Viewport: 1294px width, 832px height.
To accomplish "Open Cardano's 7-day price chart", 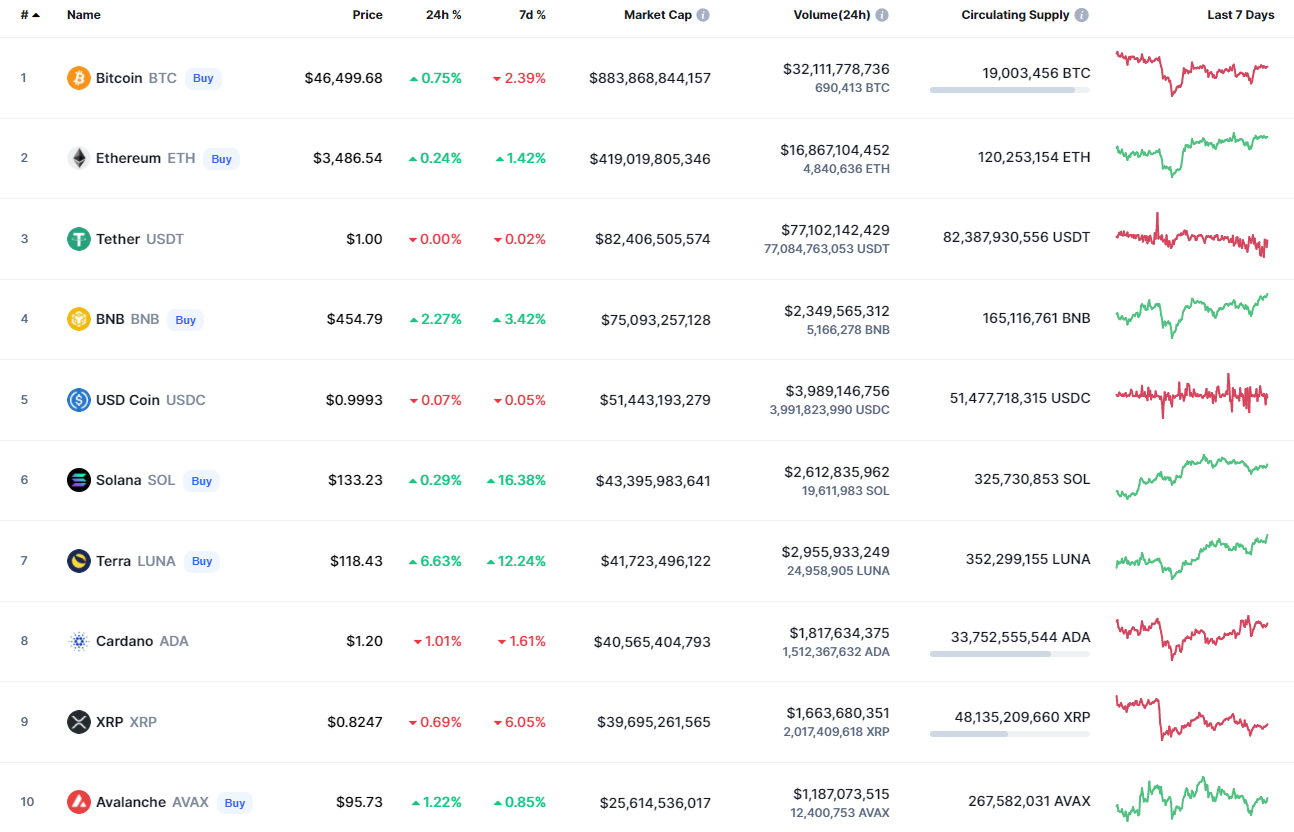I will [1192, 638].
